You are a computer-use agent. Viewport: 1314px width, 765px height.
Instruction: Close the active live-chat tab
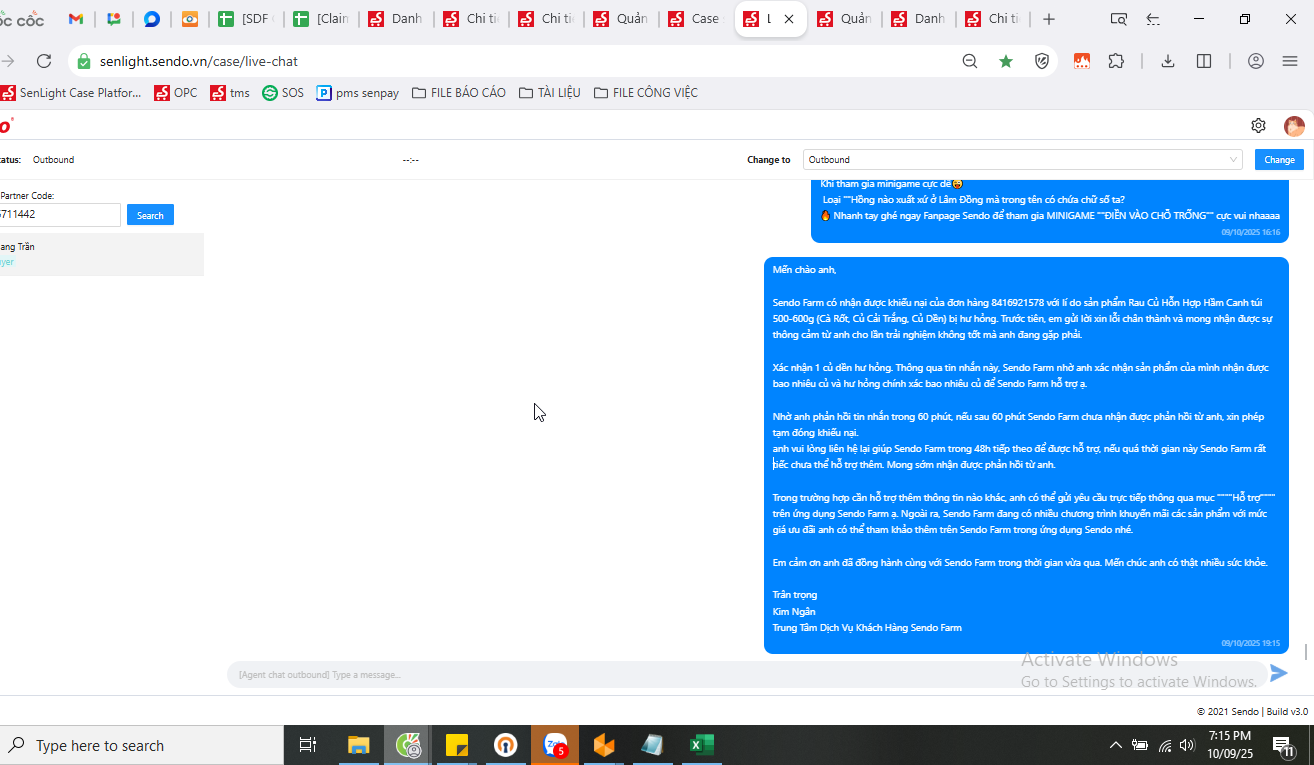(789, 19)
